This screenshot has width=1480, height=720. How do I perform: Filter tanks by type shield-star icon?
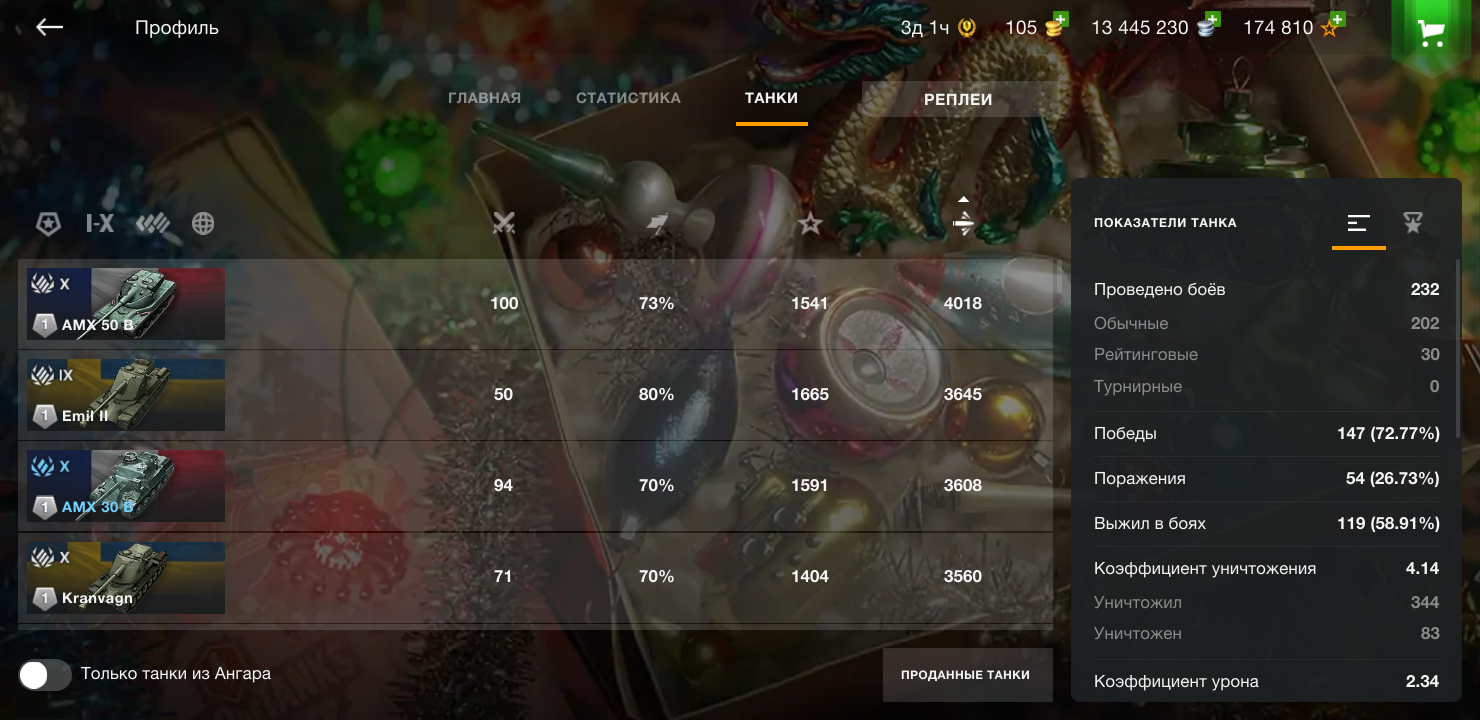tap(48, 223)
